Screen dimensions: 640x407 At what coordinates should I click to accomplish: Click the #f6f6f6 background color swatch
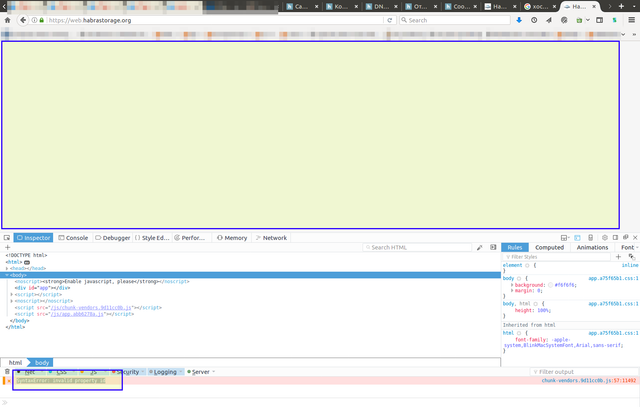550,285
